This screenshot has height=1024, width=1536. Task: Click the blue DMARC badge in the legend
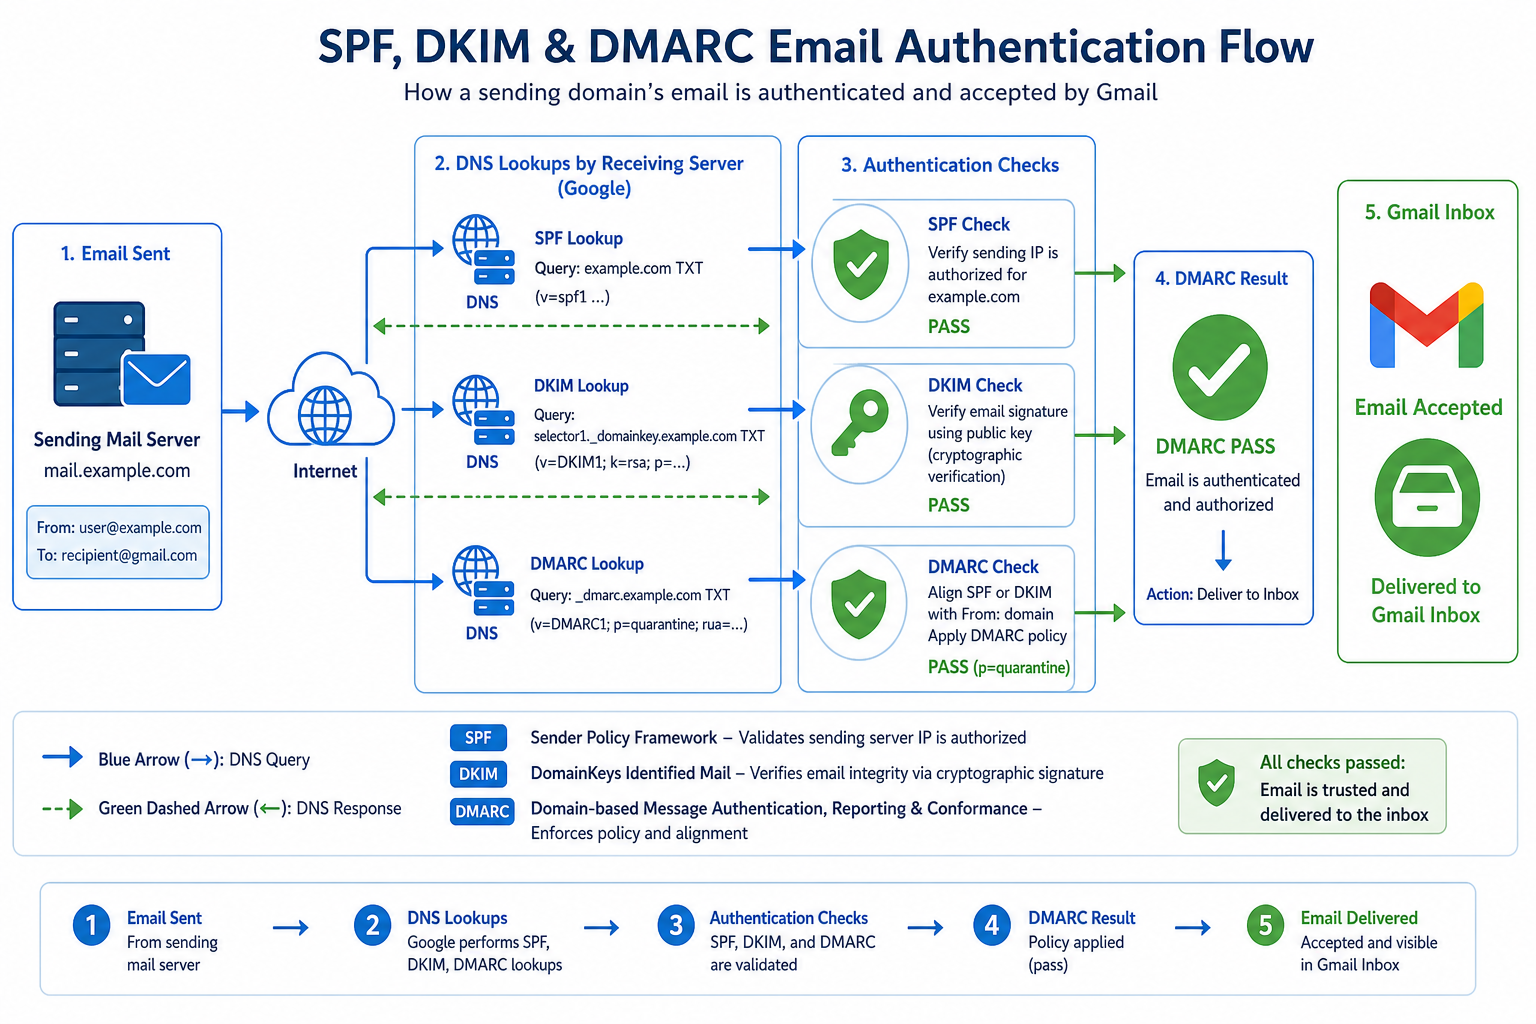(482, 811)
